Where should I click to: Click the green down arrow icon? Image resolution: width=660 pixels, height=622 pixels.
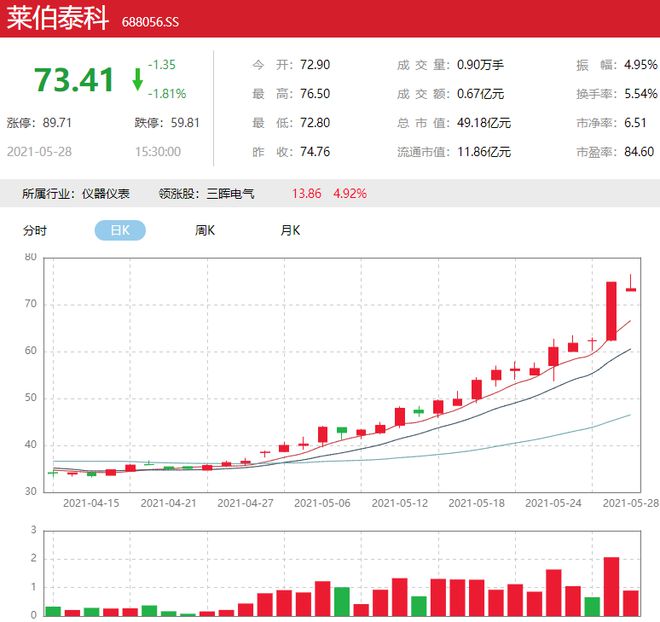[137, 80]
